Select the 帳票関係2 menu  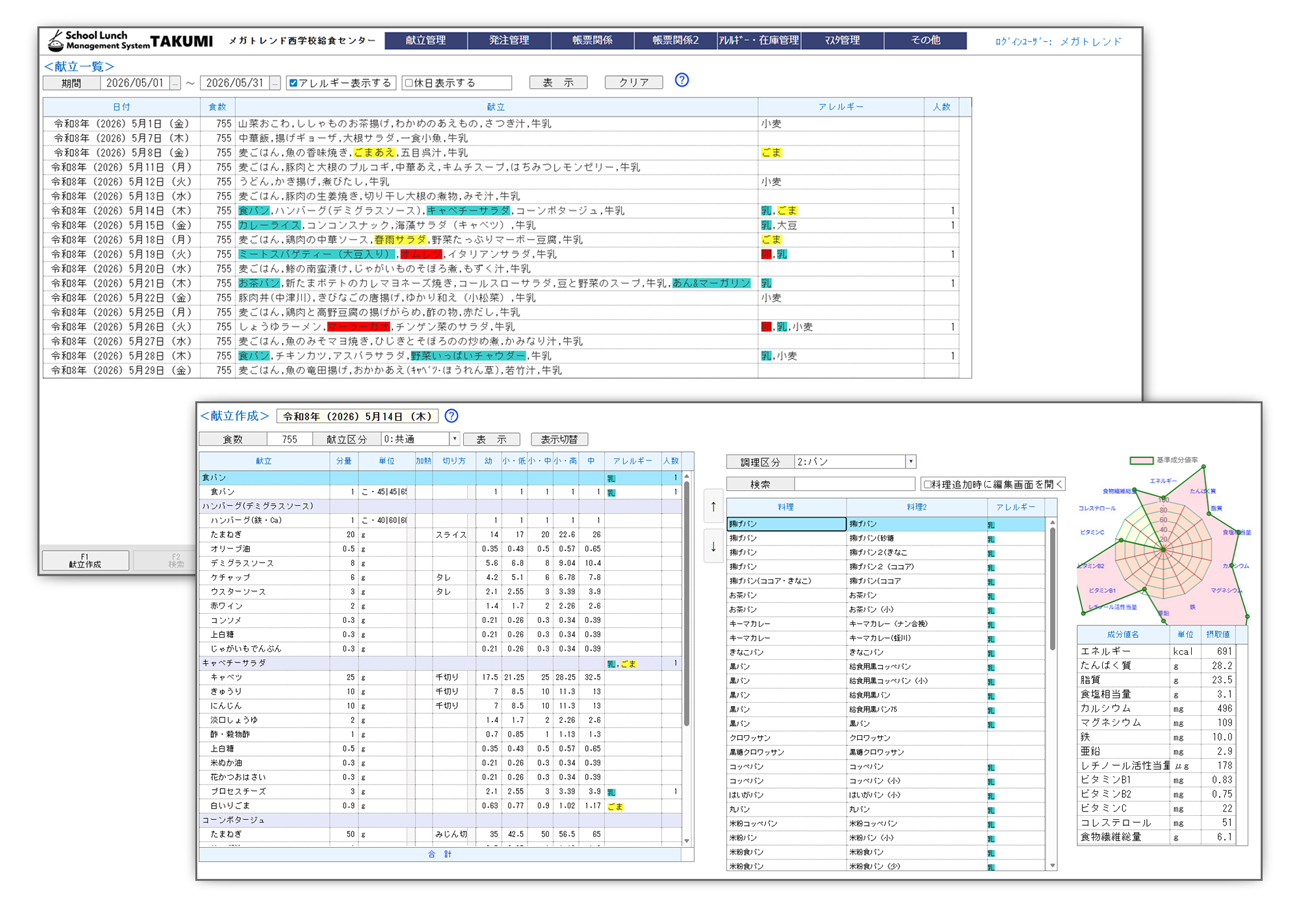click(675, 41)
